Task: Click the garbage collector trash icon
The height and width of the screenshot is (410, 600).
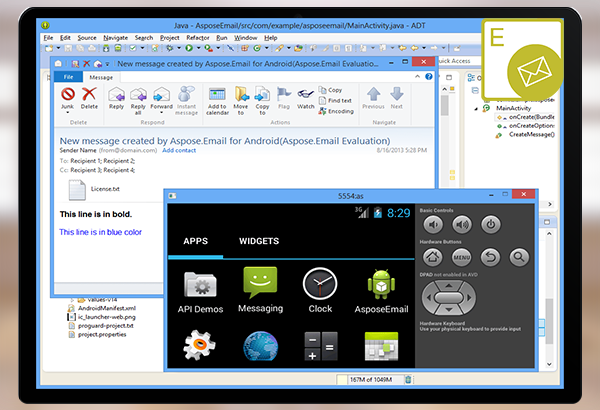Action: [x=408, y=379]
